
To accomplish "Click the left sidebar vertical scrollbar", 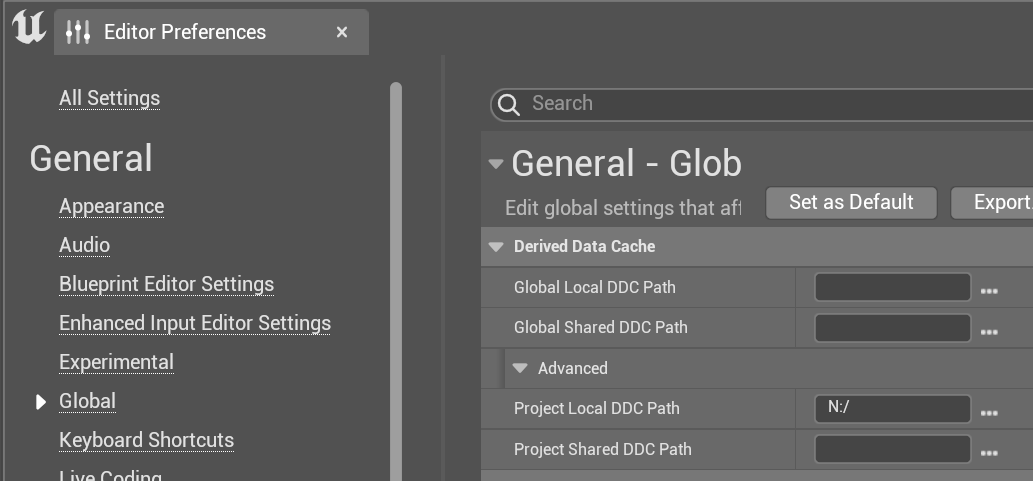I will (x=396, y=281).
